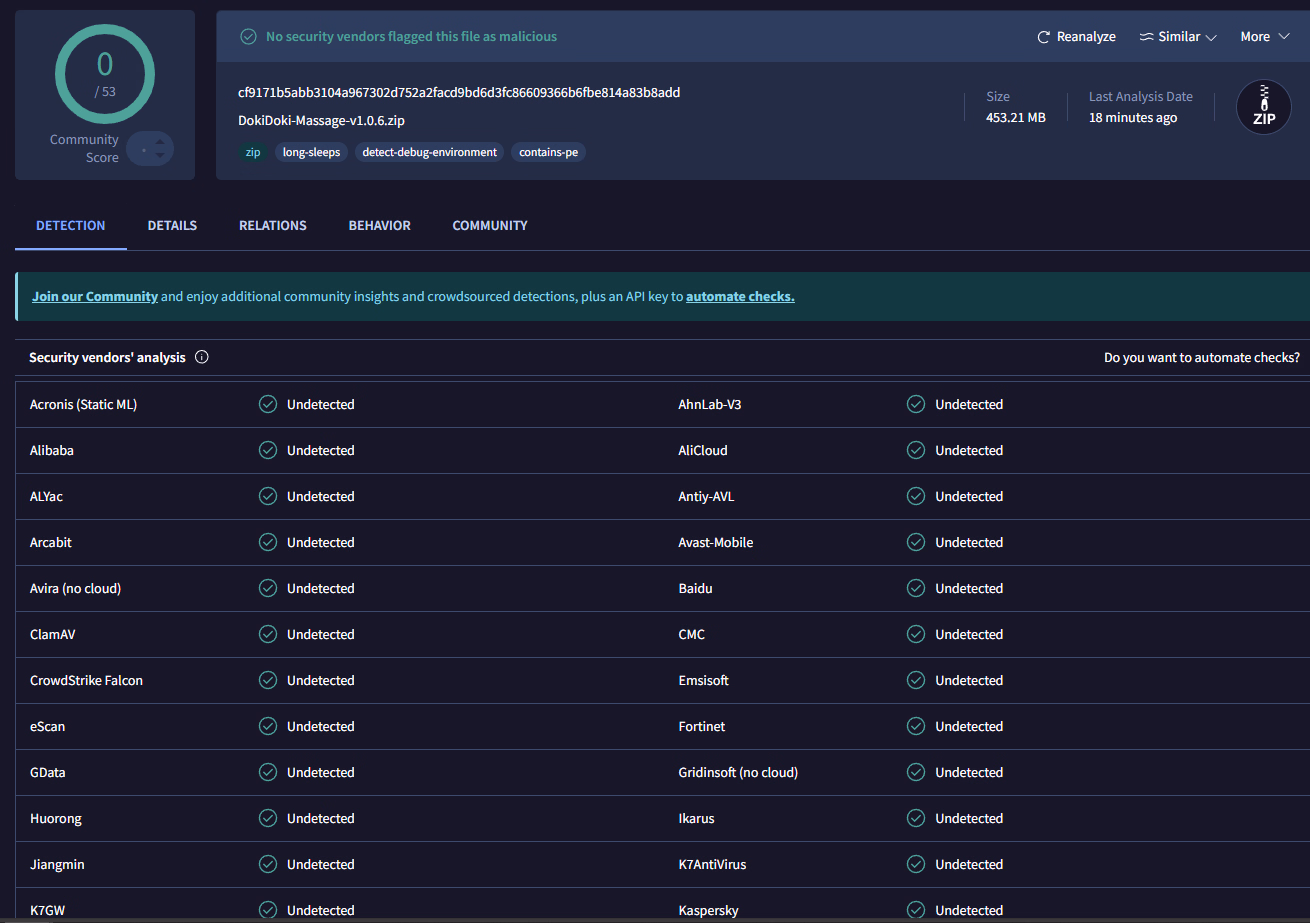Switch to the Detection tab
This screenshot has height=923, width=1310.
click(x=71, y=226)
